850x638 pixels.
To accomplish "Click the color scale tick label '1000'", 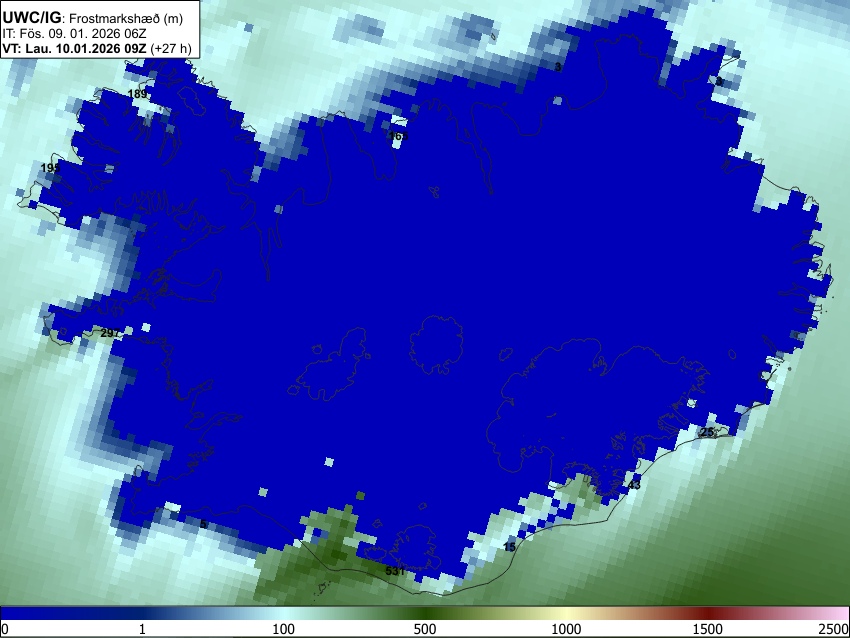I will pos(566,629).
